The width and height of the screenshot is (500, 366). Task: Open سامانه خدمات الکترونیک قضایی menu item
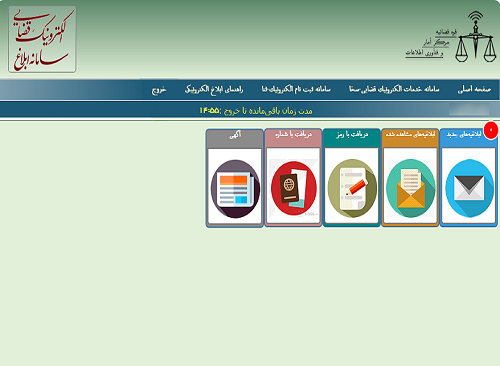(394, 89)
